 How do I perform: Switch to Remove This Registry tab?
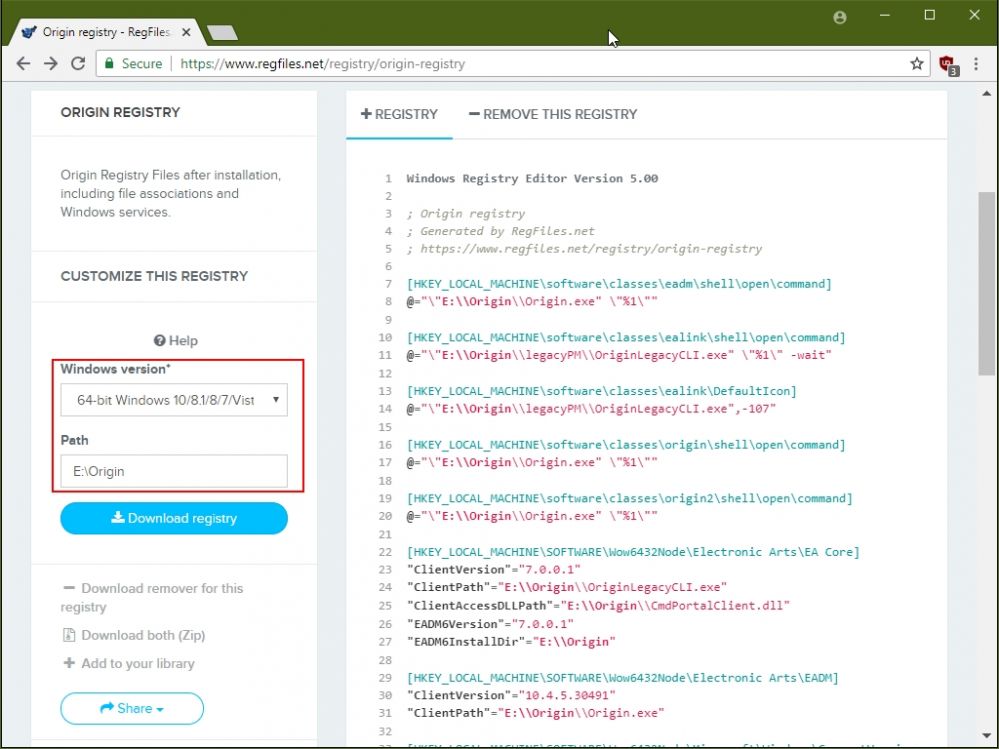pos(552,114)
